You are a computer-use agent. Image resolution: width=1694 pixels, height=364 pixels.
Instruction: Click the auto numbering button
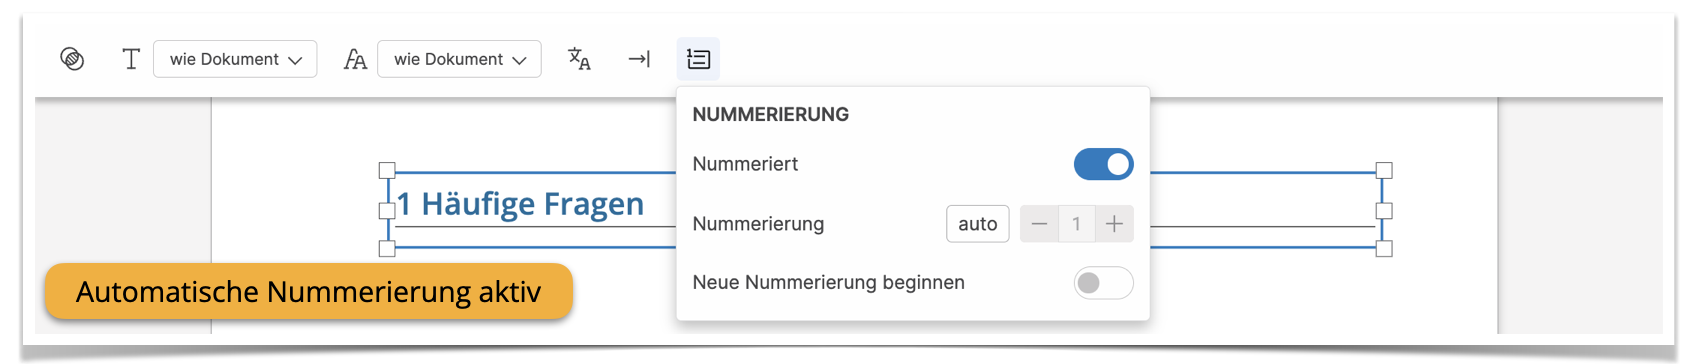point(978,224)
